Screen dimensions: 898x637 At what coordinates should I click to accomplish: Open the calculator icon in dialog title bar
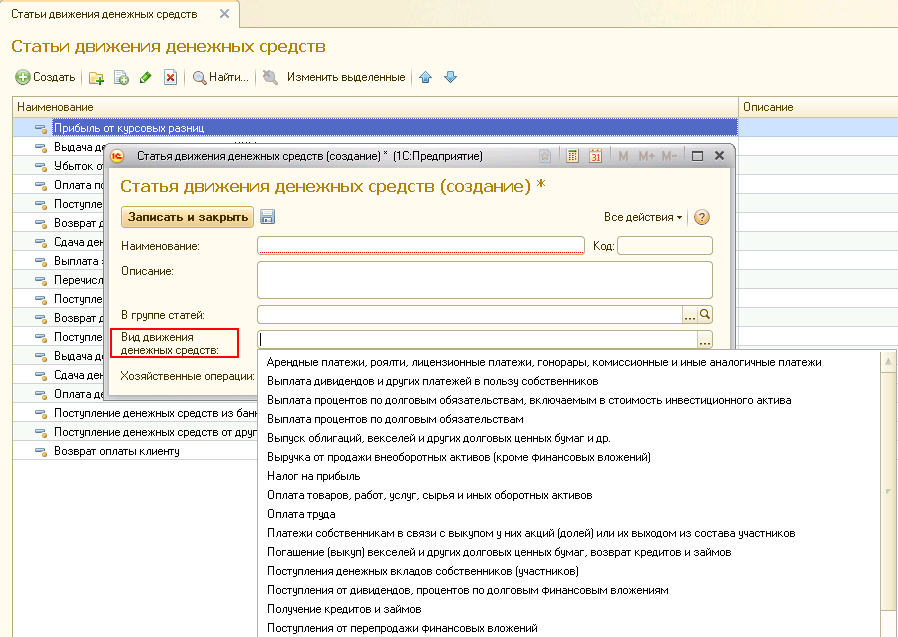572,156
